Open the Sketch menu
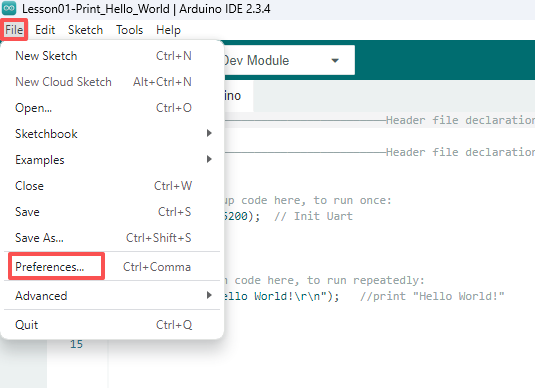The image size is (535, 388). [85, 30]
